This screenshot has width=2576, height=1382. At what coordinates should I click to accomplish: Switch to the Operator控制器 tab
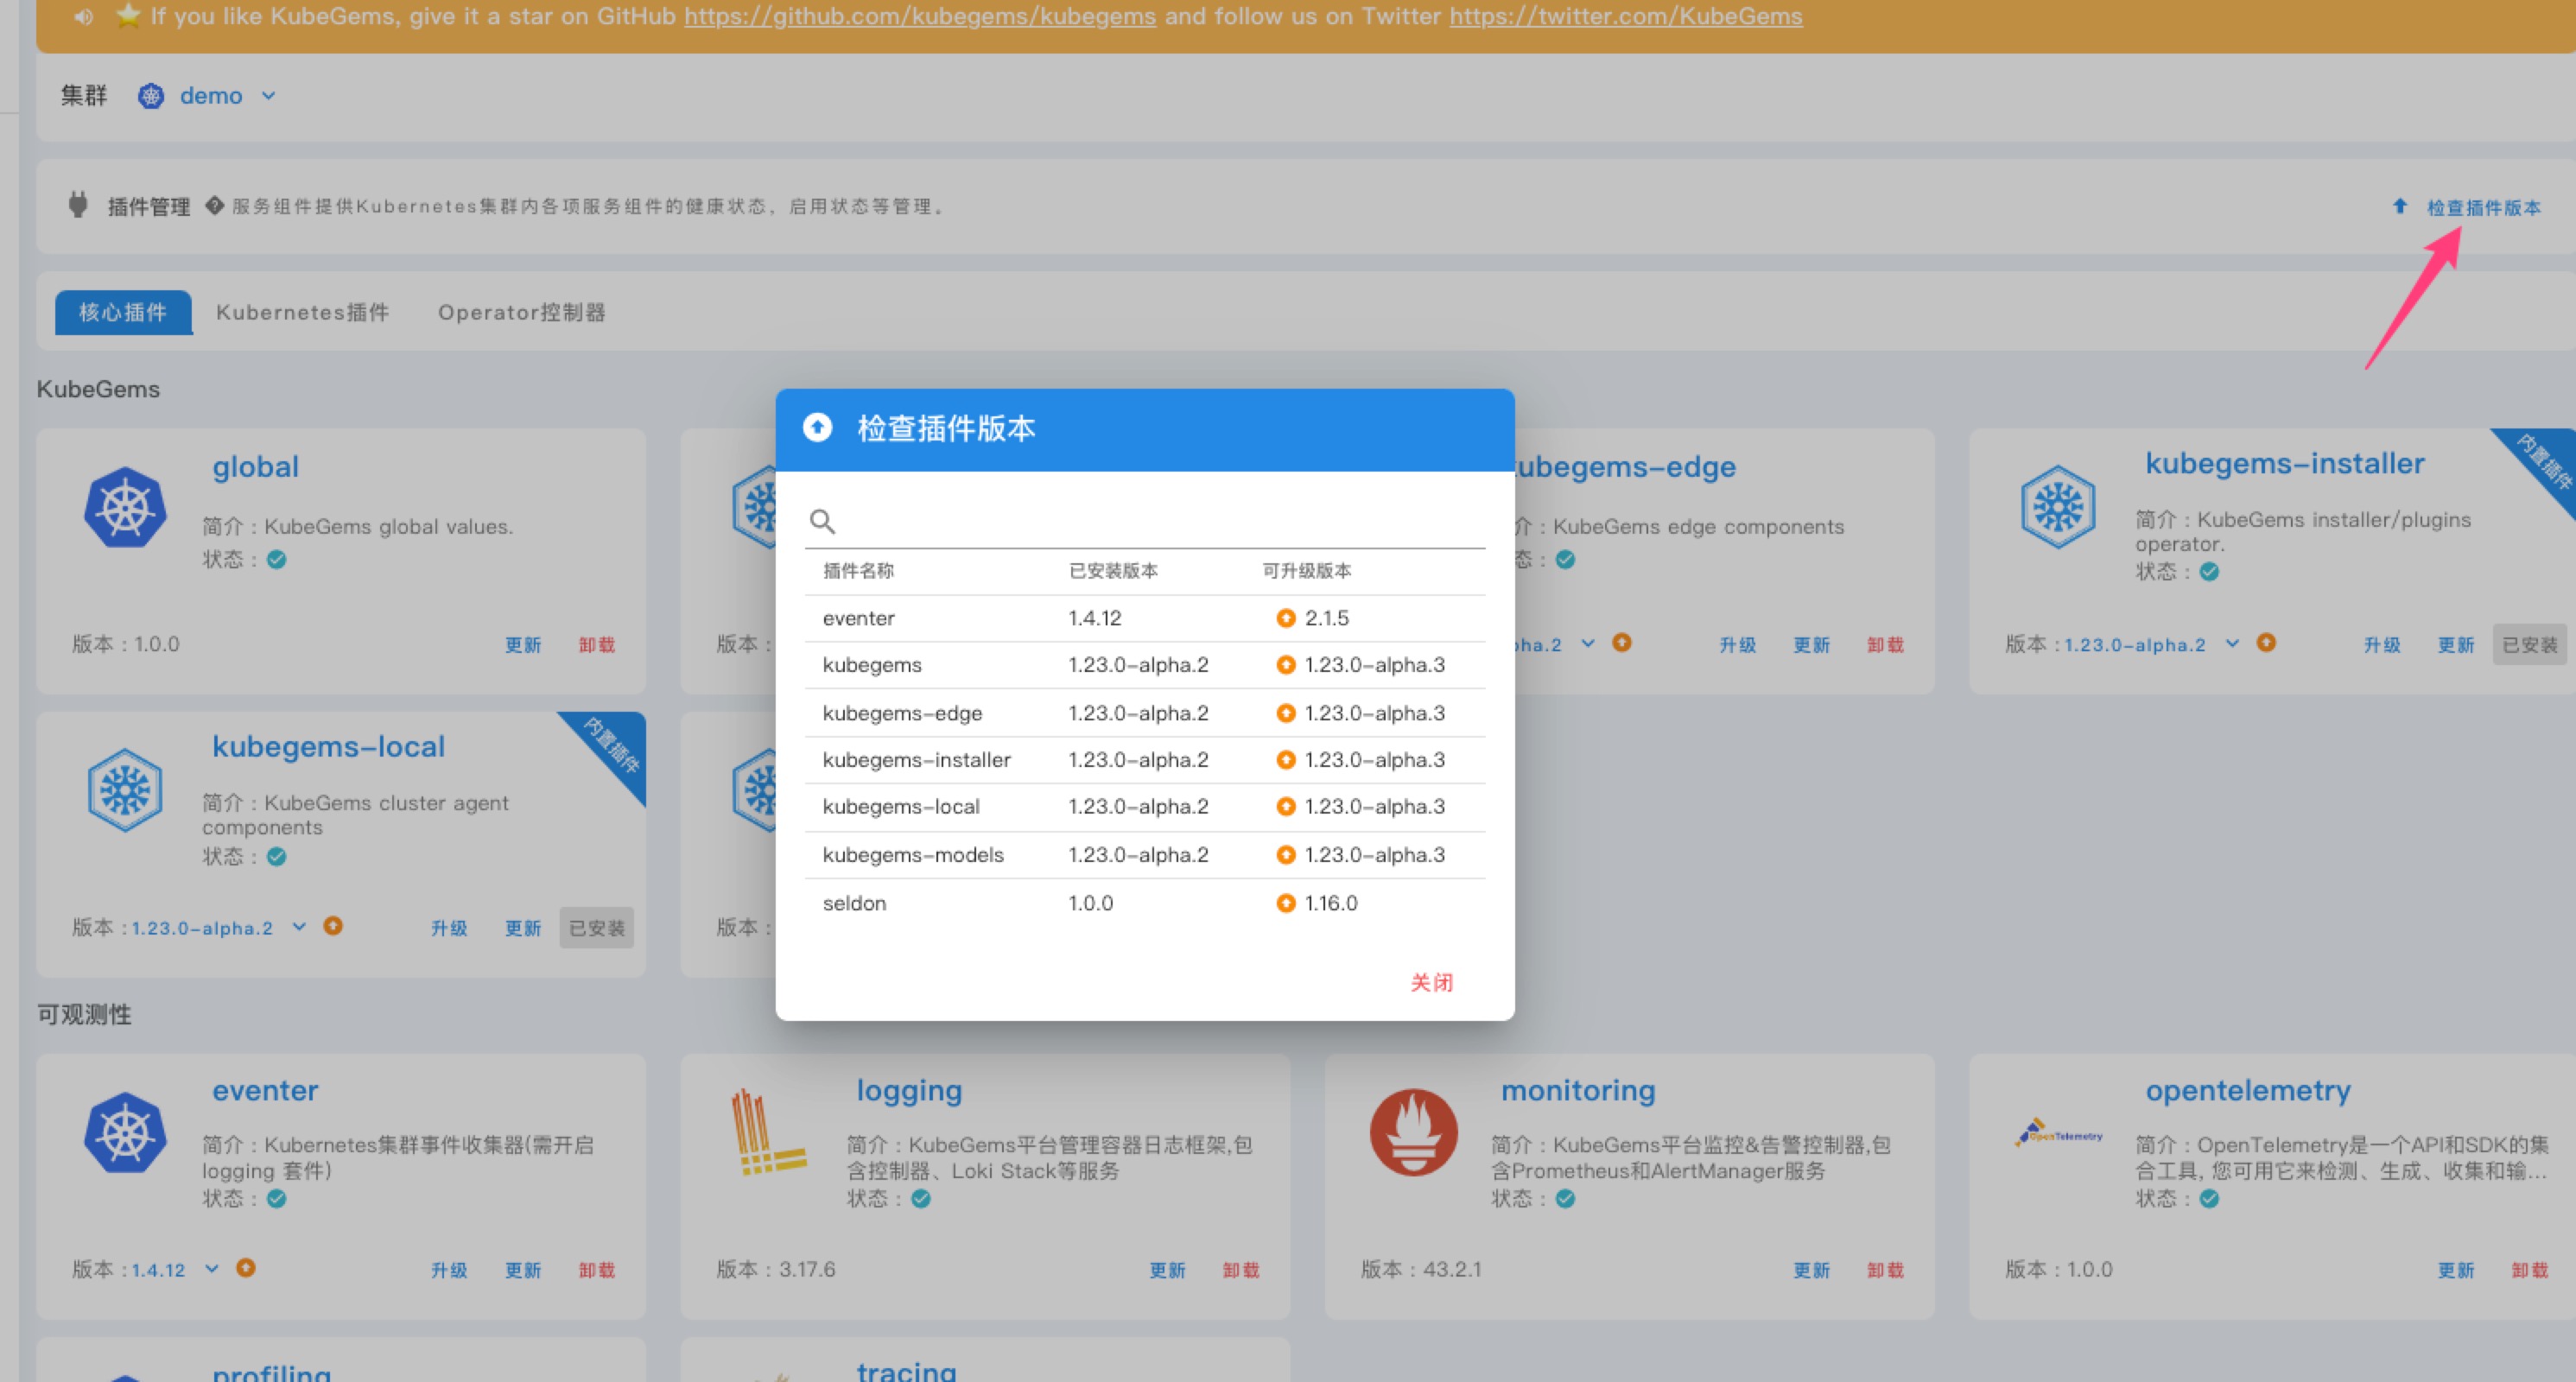click(x=521, y=312)
